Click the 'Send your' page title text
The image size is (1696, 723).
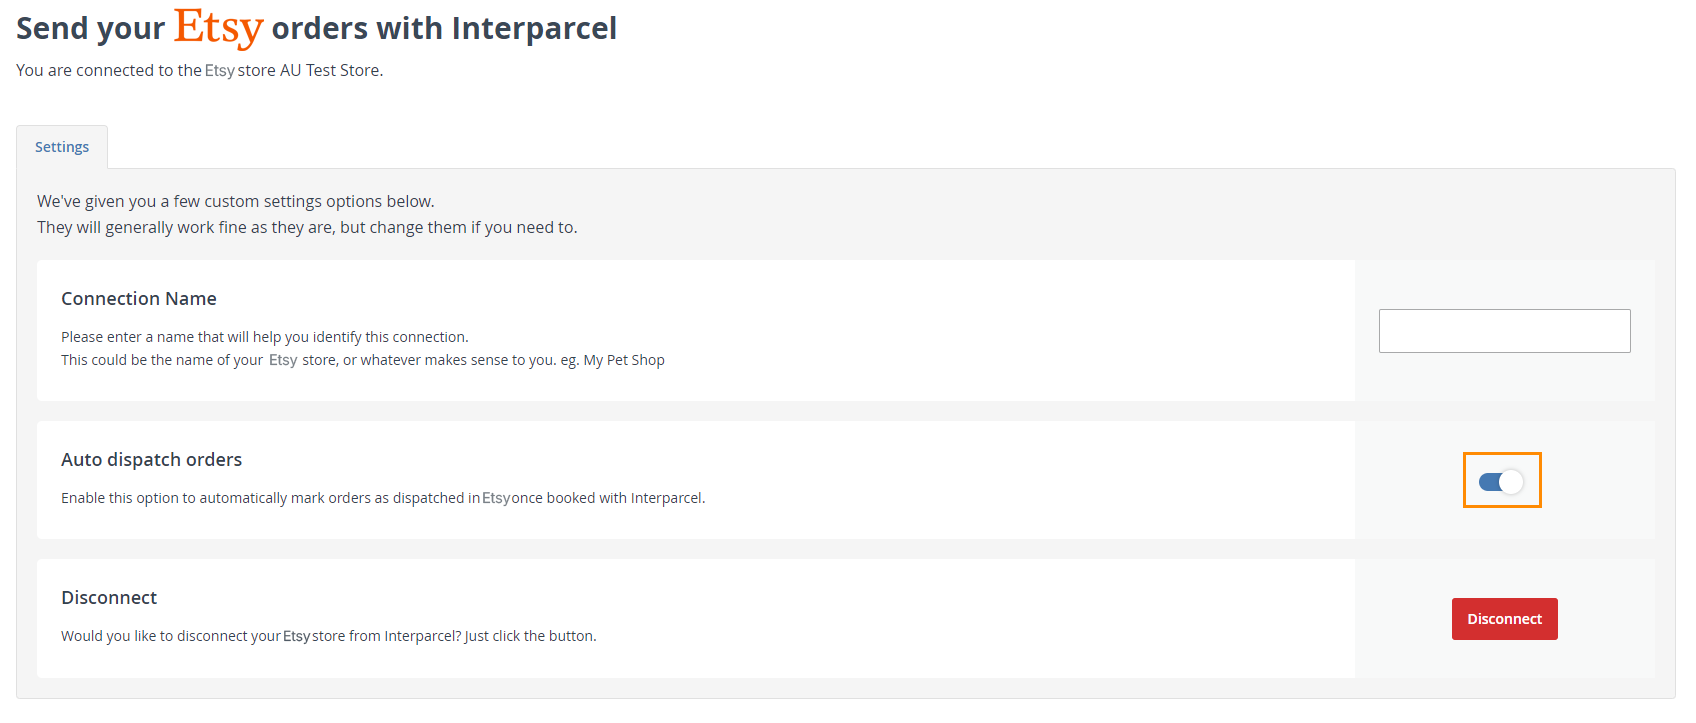(x=90, y=29)
